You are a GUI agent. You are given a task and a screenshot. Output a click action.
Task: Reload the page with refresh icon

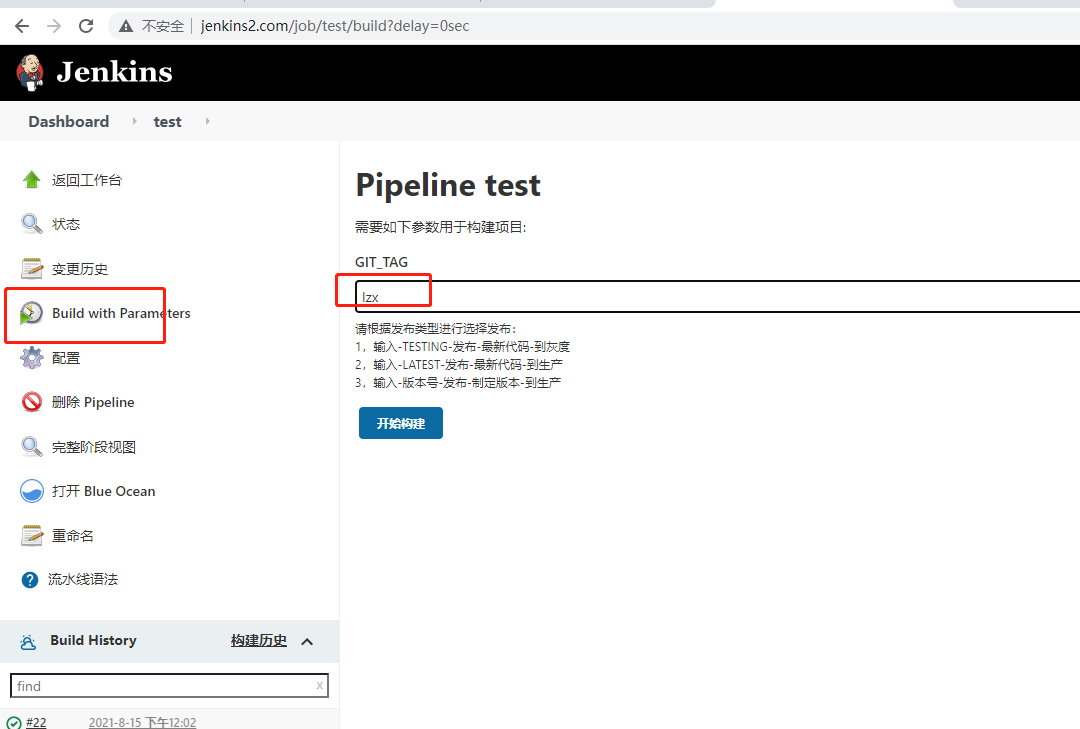click(x=86, y=26)
